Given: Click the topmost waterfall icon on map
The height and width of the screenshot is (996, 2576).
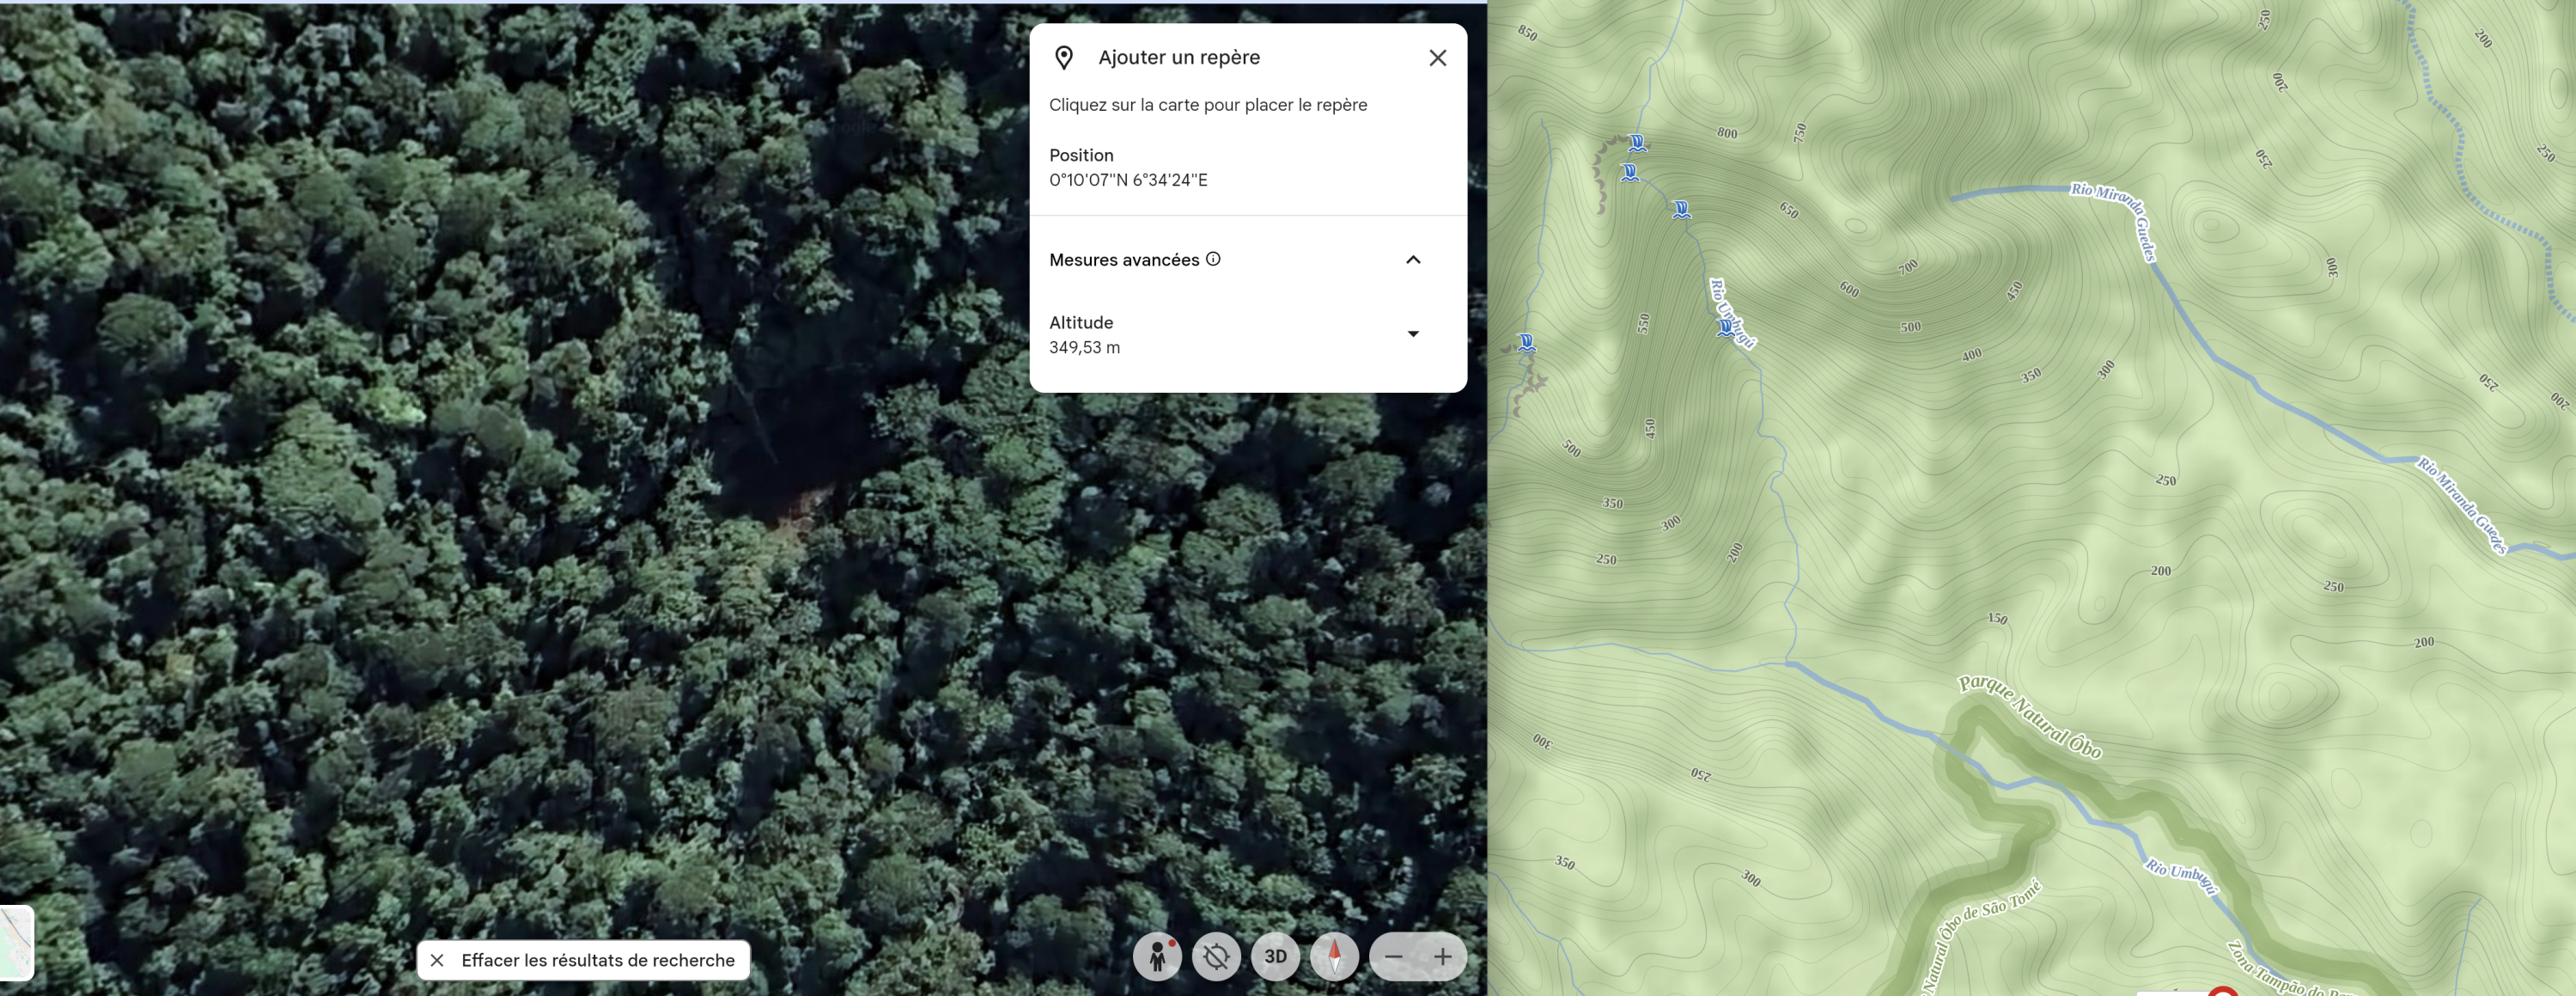Looking at the screenshot, I should 1637,143.
